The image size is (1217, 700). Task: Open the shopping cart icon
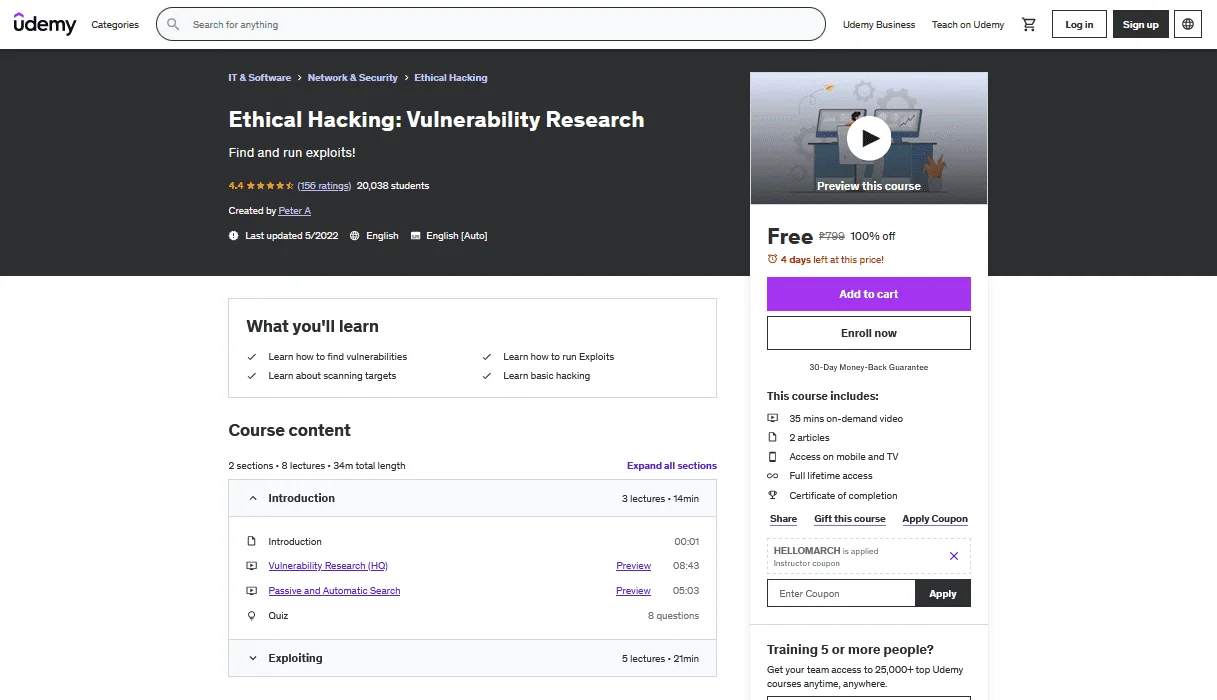click(1029, 24)
